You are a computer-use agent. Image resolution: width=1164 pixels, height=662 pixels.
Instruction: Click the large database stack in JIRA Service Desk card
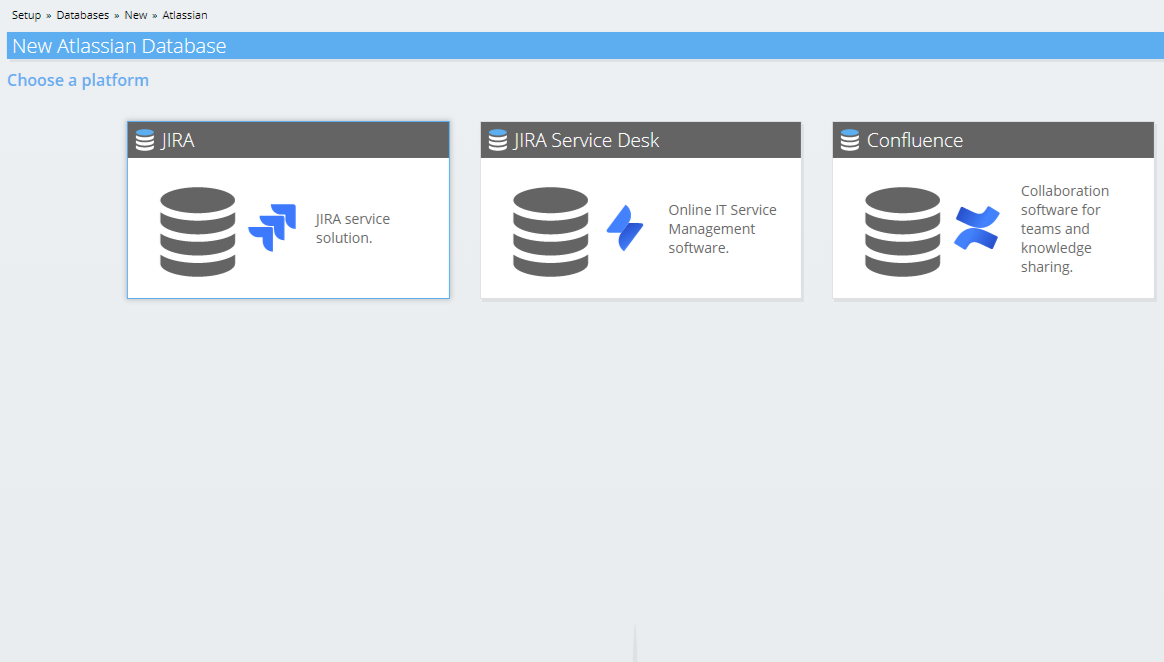click(550, 232)
